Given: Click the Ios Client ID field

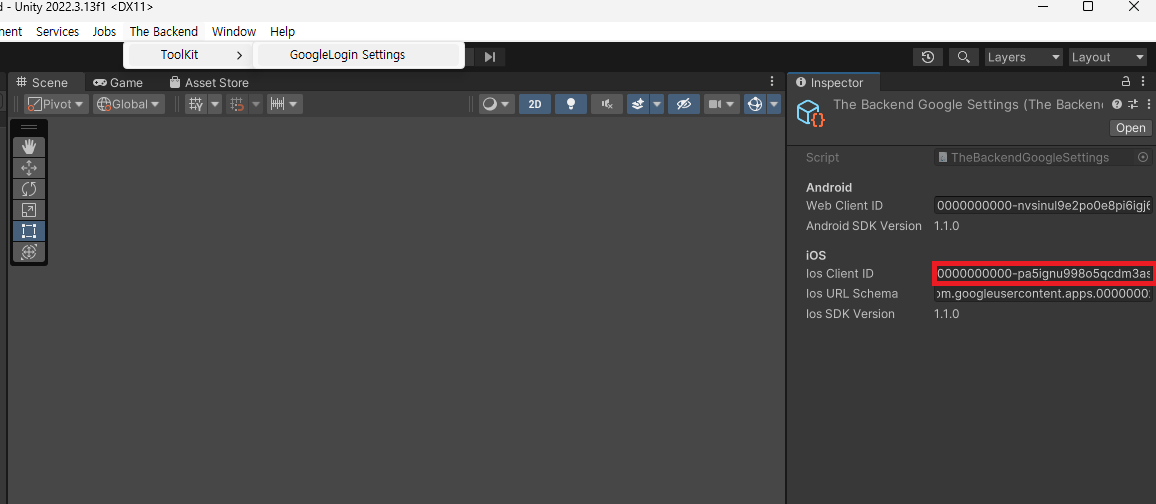Looking at the screenshot, I should pos(1042,273).
